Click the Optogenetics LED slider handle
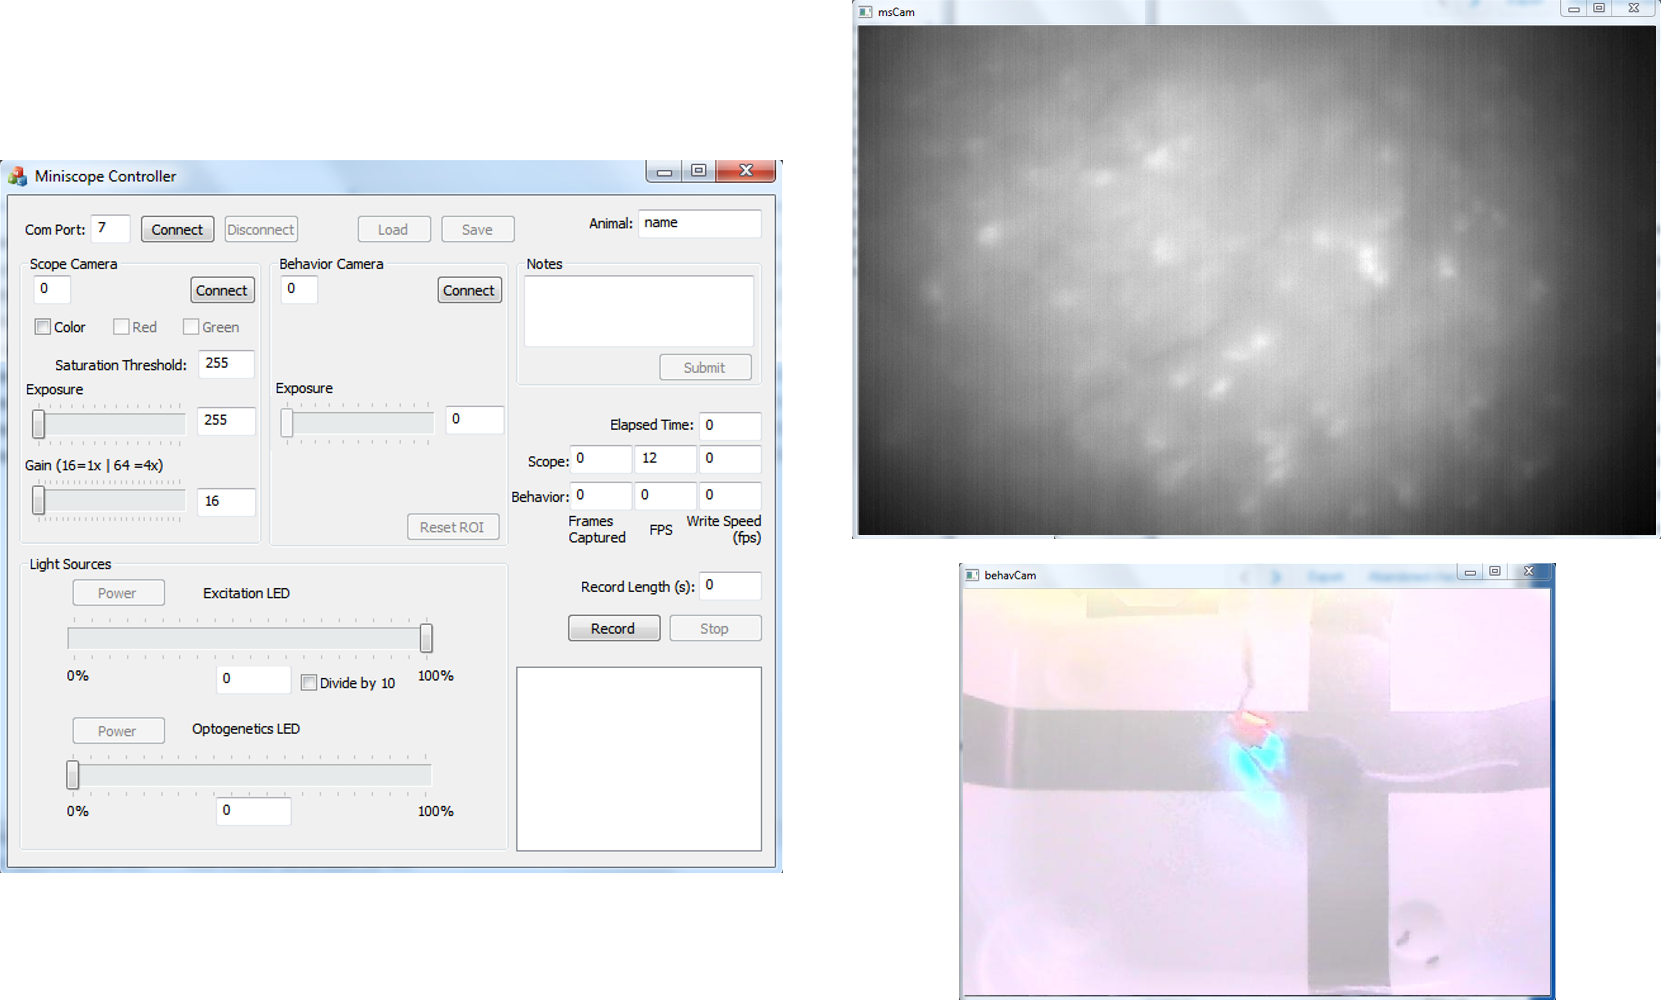The width and height of the screenshot is (1661, 1000). pyautogui.click(x=73, y=774)
